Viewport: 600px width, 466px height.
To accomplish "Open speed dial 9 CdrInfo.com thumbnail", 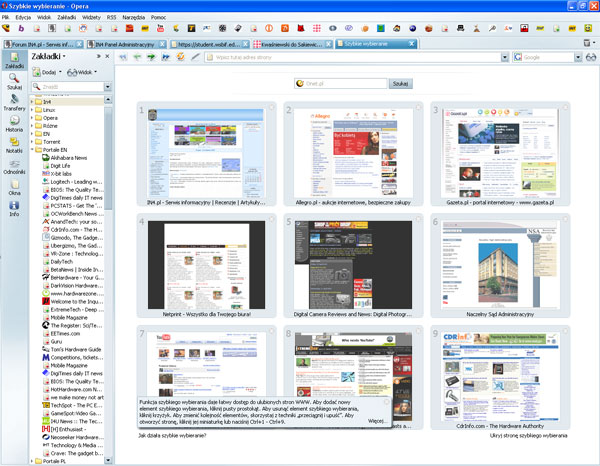I will pyautogui.click(x=500, y=377).
